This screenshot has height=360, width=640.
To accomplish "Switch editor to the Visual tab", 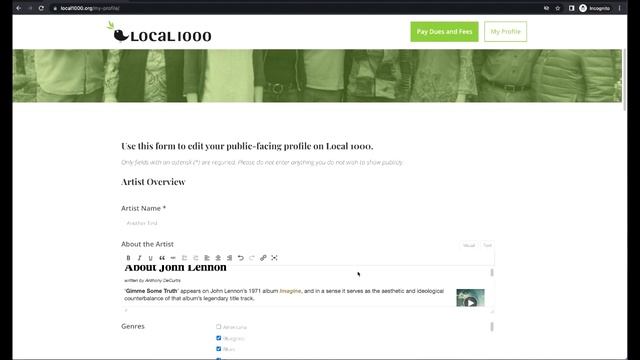I will [x=469, y=245].
